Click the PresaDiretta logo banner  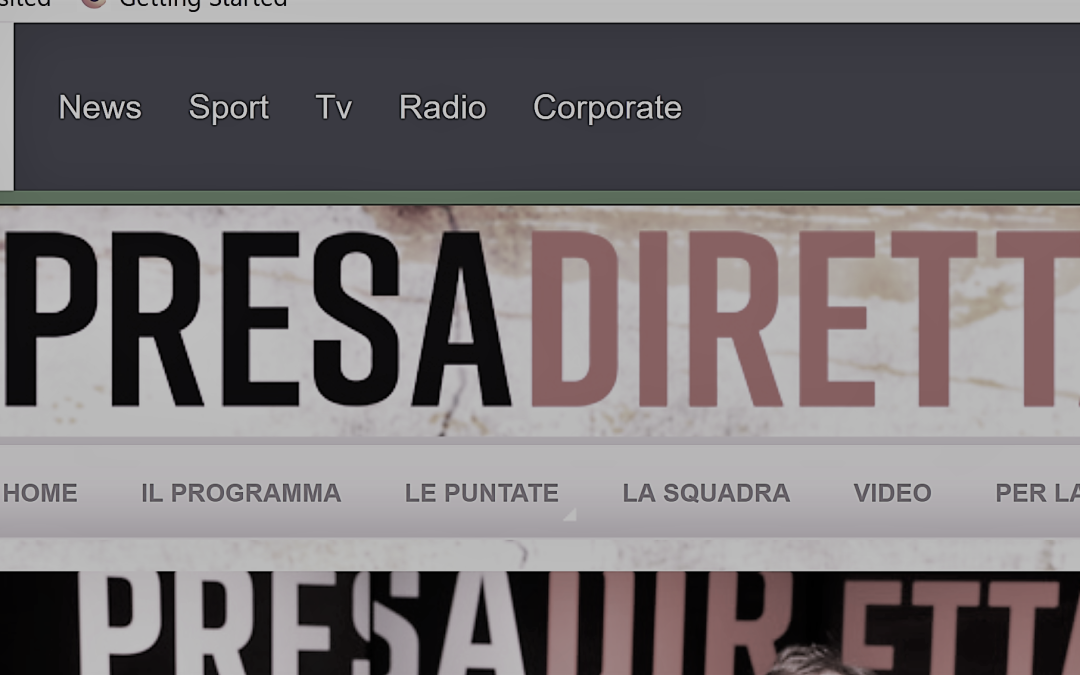pyautogui.click(x=540, y=320)
